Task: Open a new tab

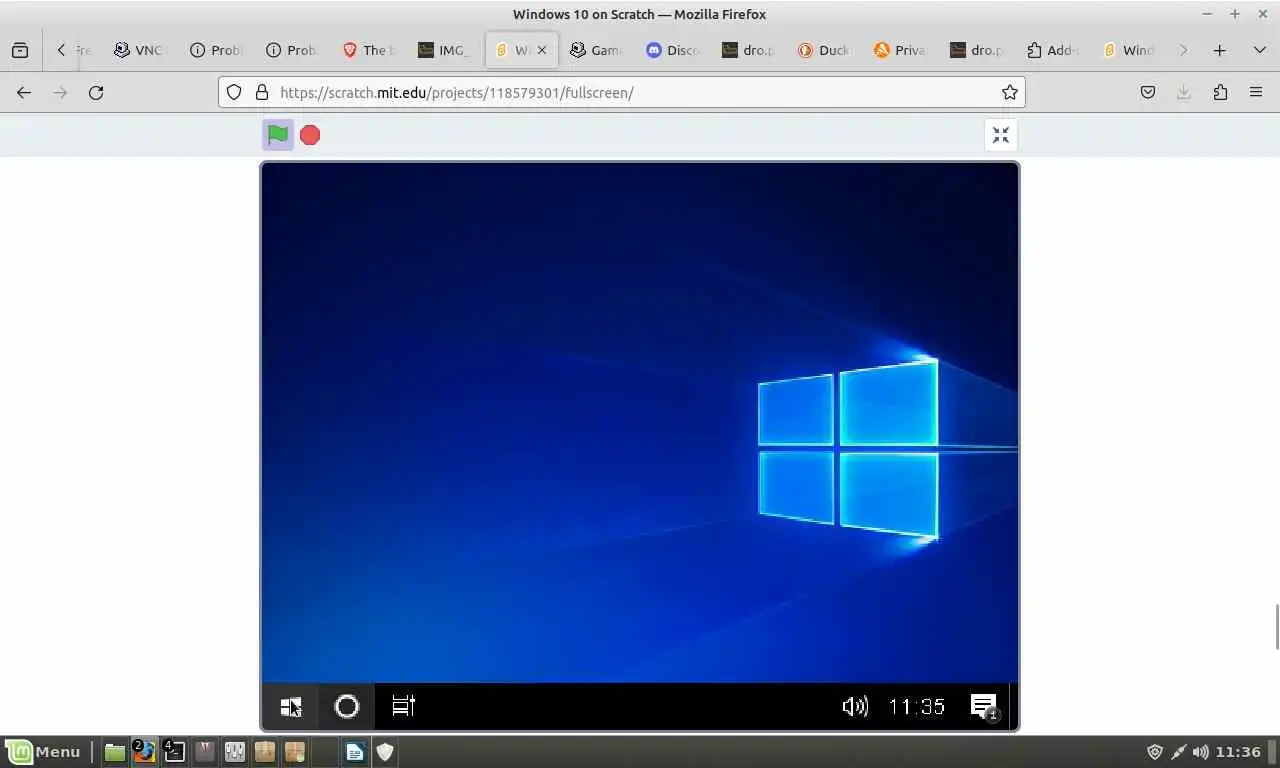Action: pos(1220,50)
